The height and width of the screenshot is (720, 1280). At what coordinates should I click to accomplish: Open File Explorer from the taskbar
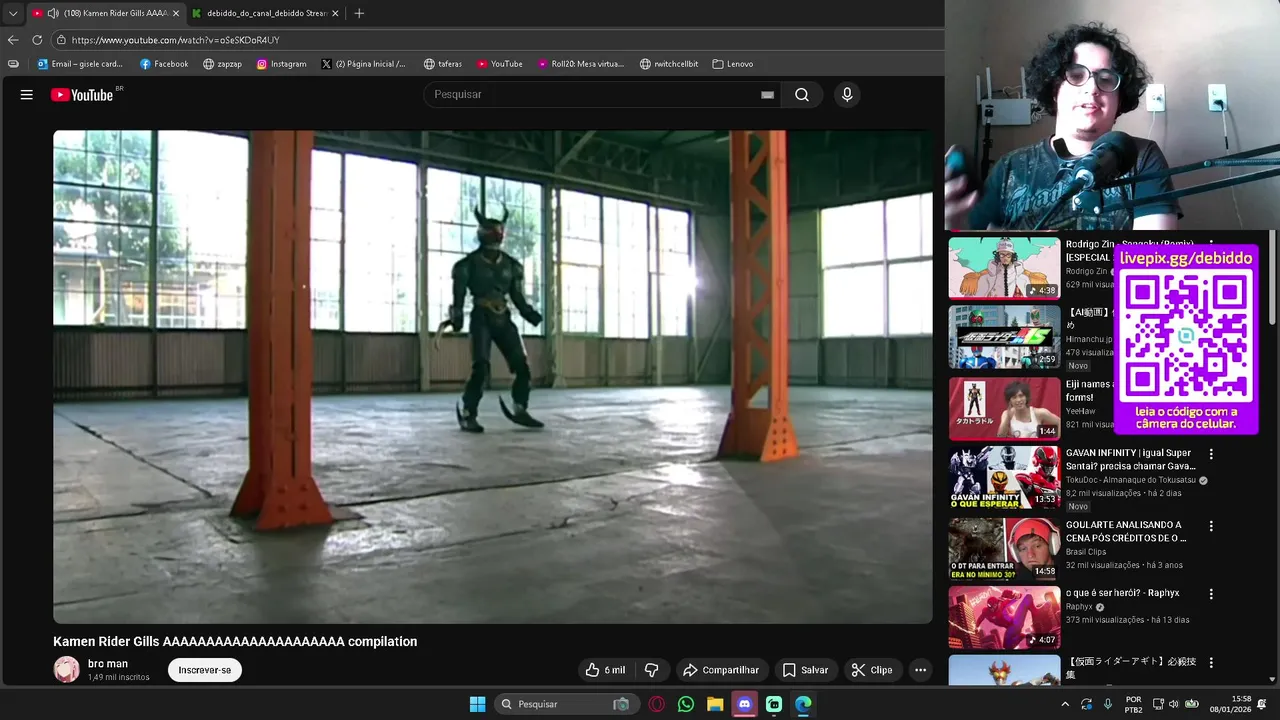click(715, 704)
